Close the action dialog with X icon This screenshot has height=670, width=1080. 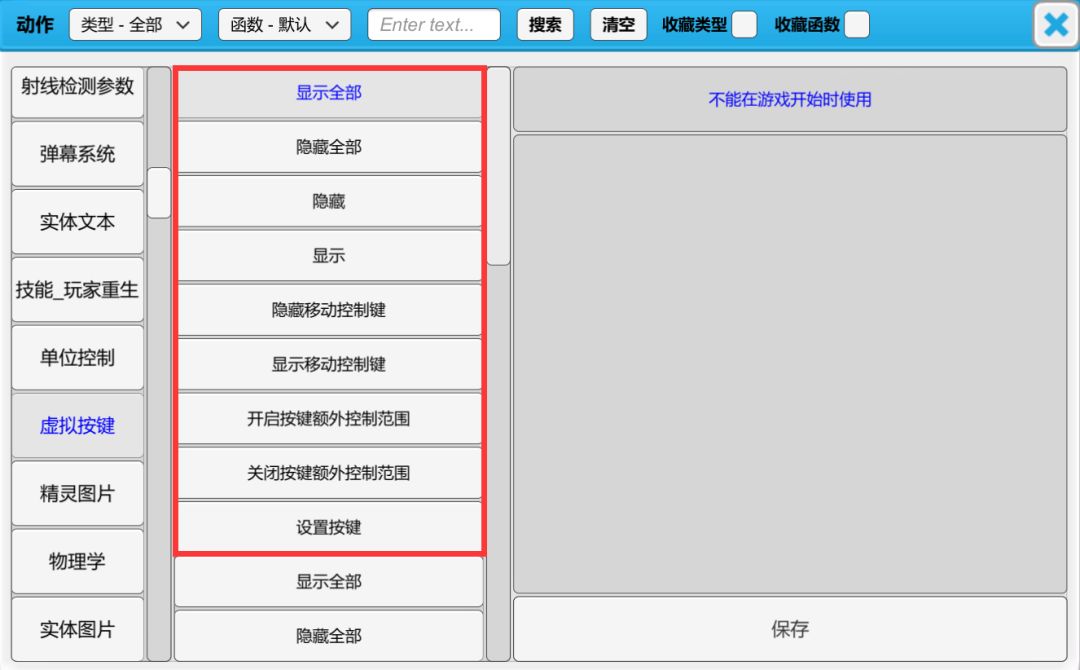point(1055,25)
